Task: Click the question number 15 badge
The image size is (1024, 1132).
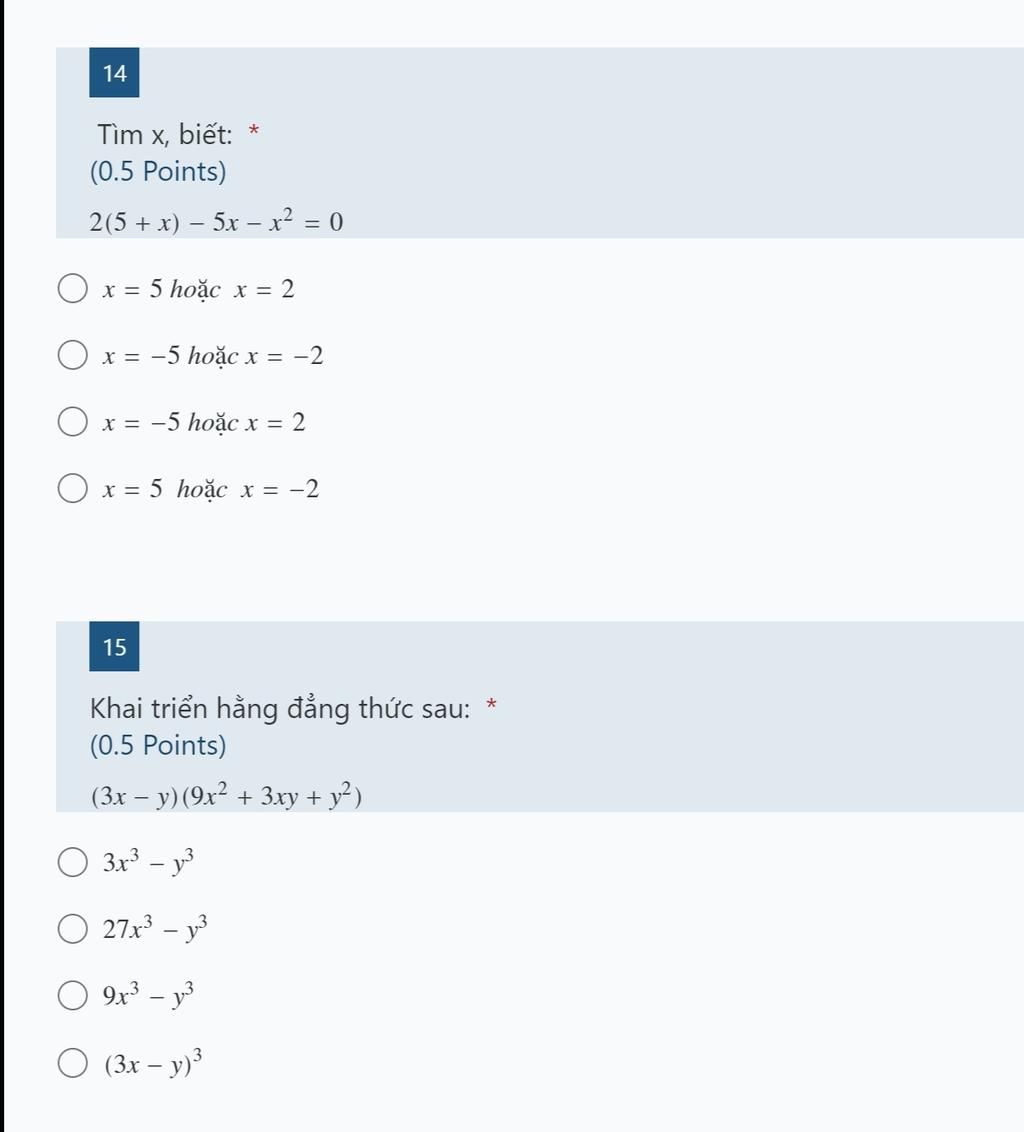Action: [x=114, y=647]
